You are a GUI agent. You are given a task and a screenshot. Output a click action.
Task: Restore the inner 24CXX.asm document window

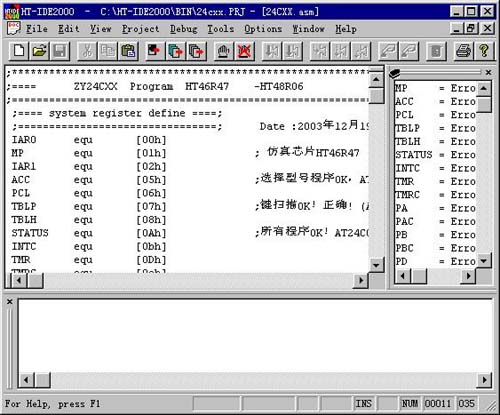(x=471, y=28)
